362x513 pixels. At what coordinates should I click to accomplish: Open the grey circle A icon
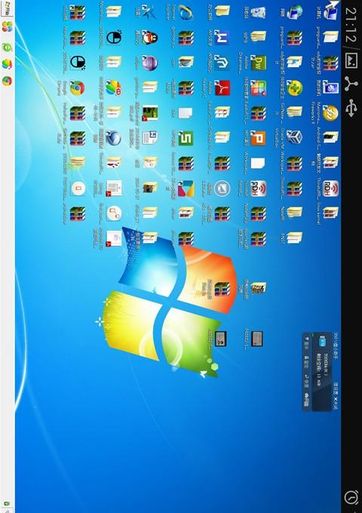pyautogui.click(x=222, y=189)
